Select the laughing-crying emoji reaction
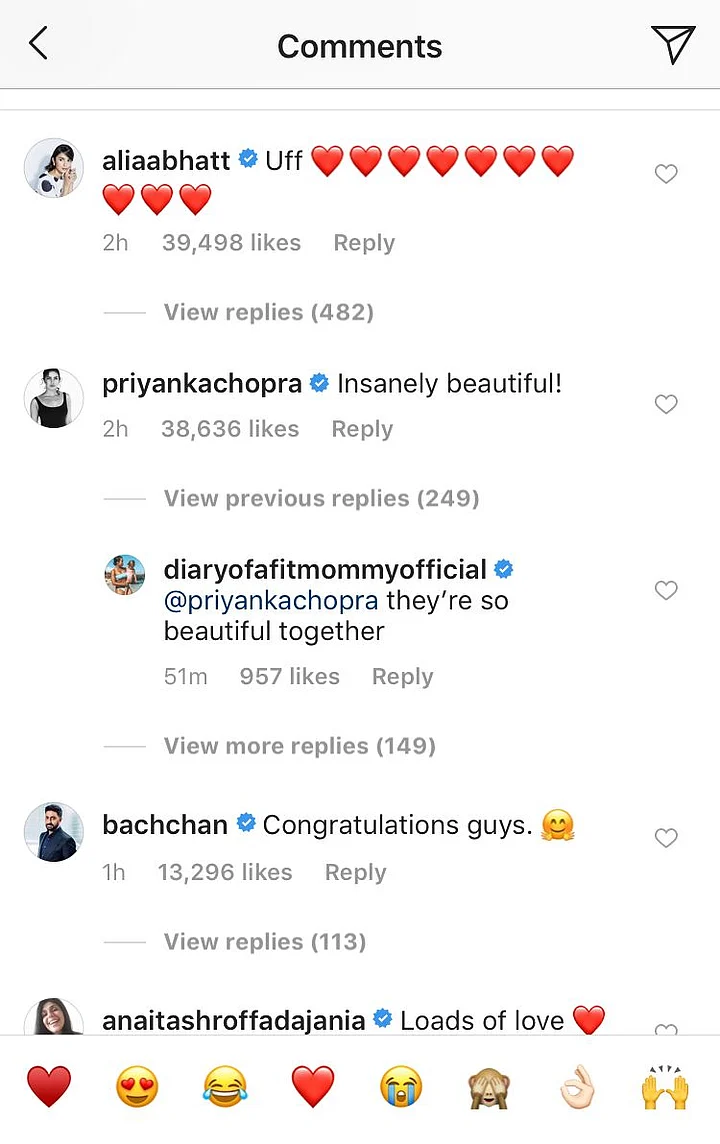Screen dimensions: 720x1144 (x=225, y=1087)
